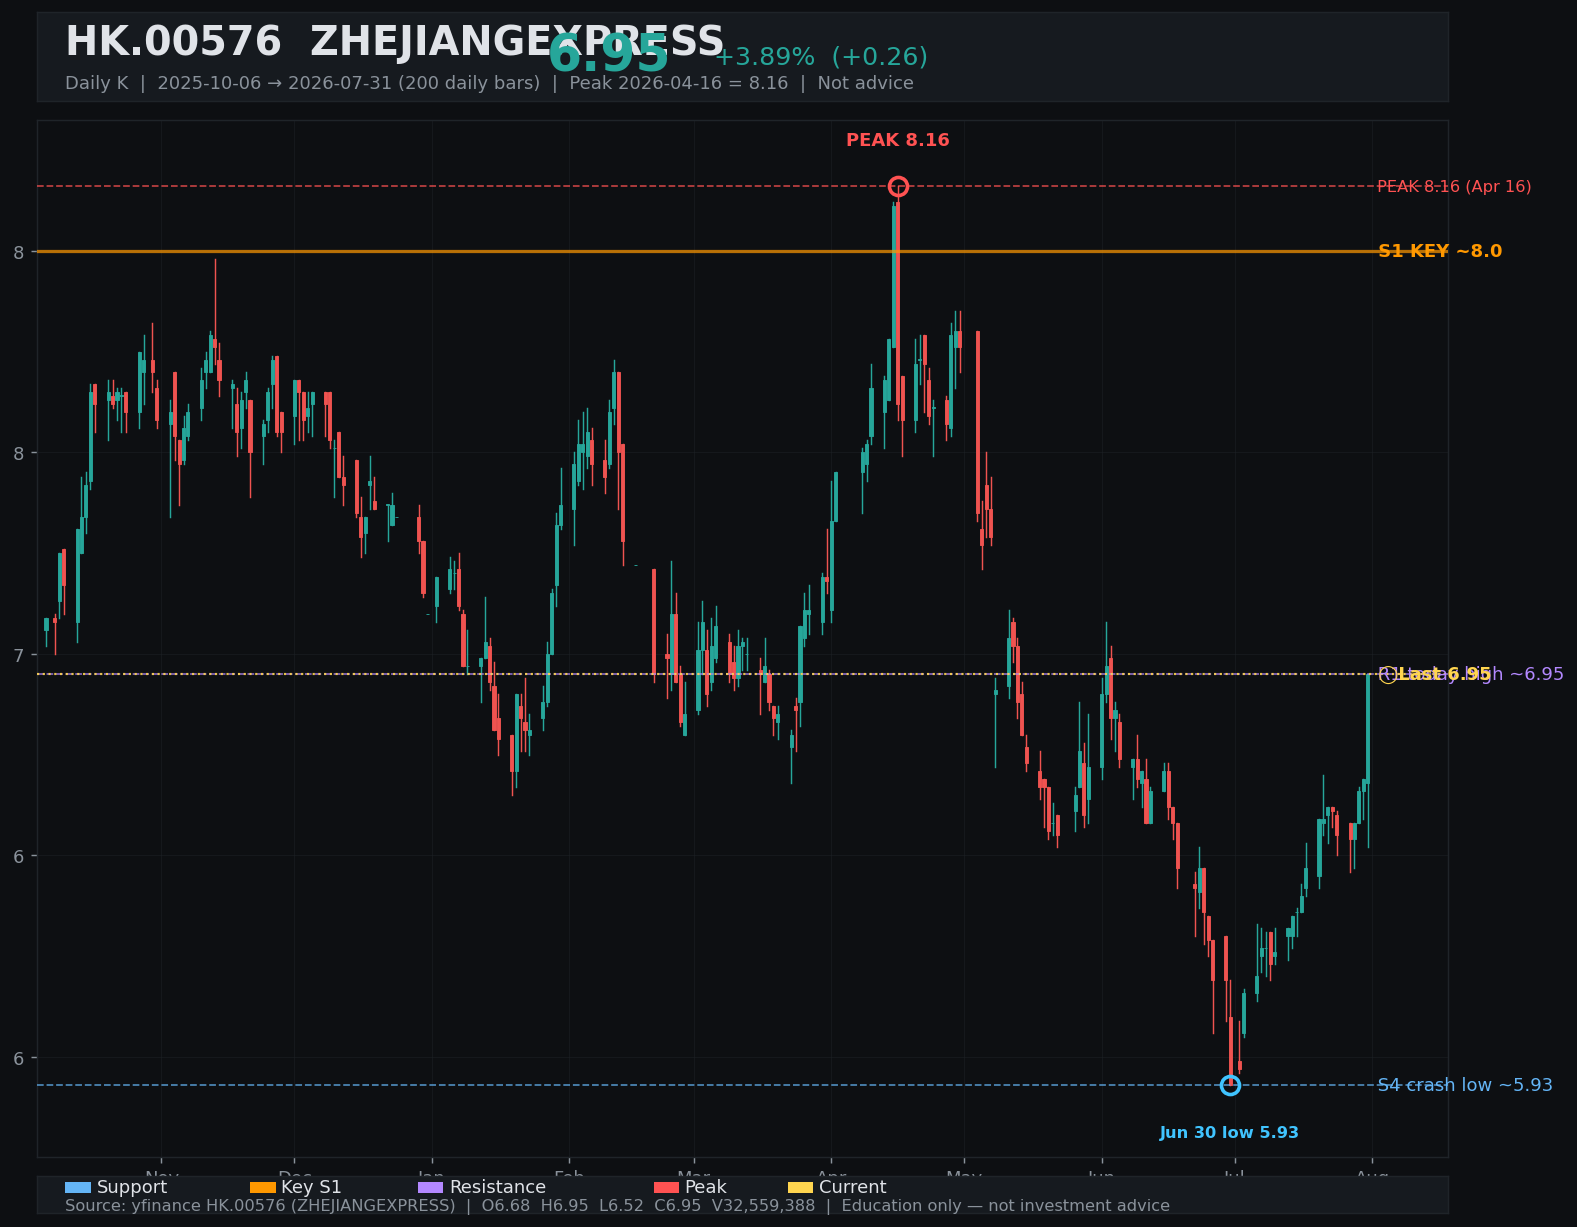Click the red Peak legend swatch

666,1187
